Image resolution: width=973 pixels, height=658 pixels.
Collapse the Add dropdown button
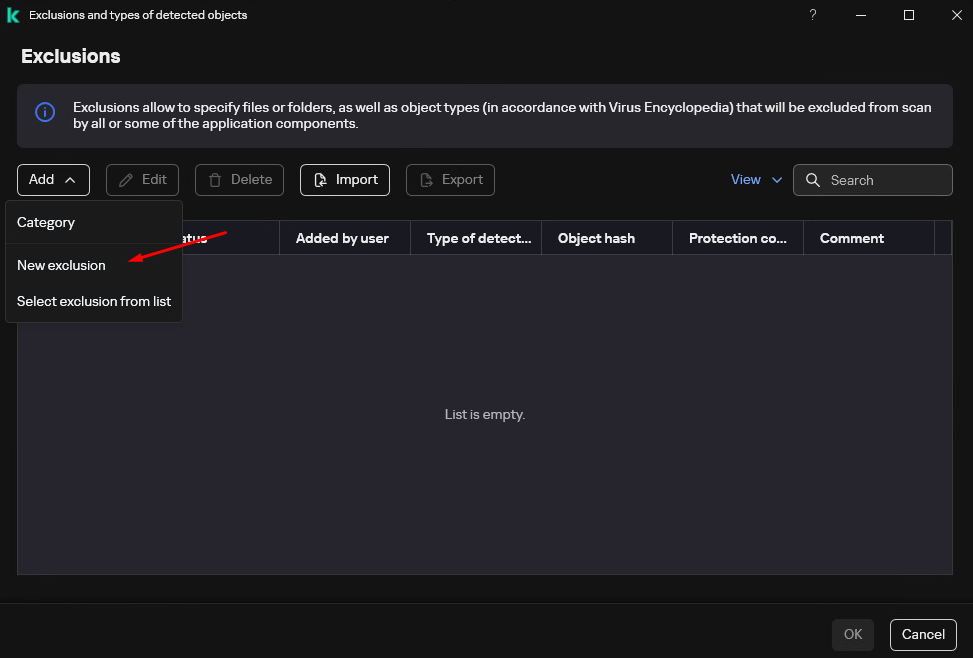click(53, 180)
